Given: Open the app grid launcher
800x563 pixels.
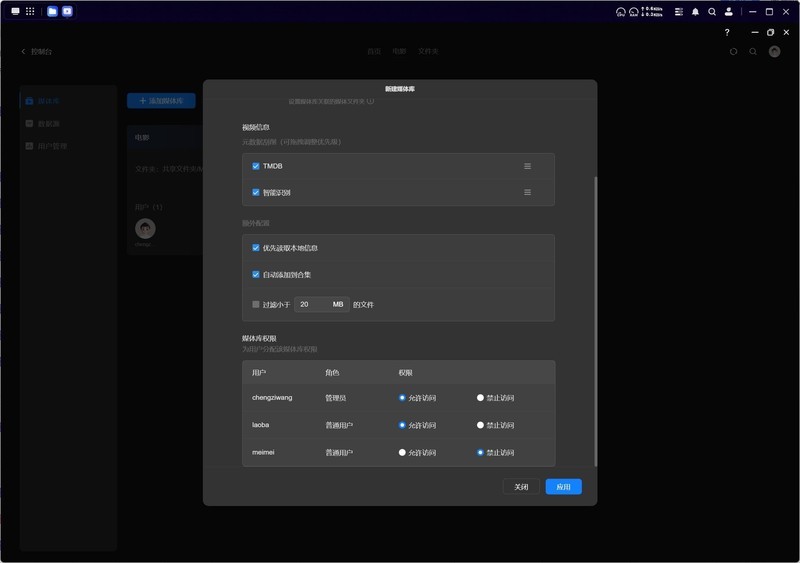Looking at the screenshot, I should click(x=30, y=12).
